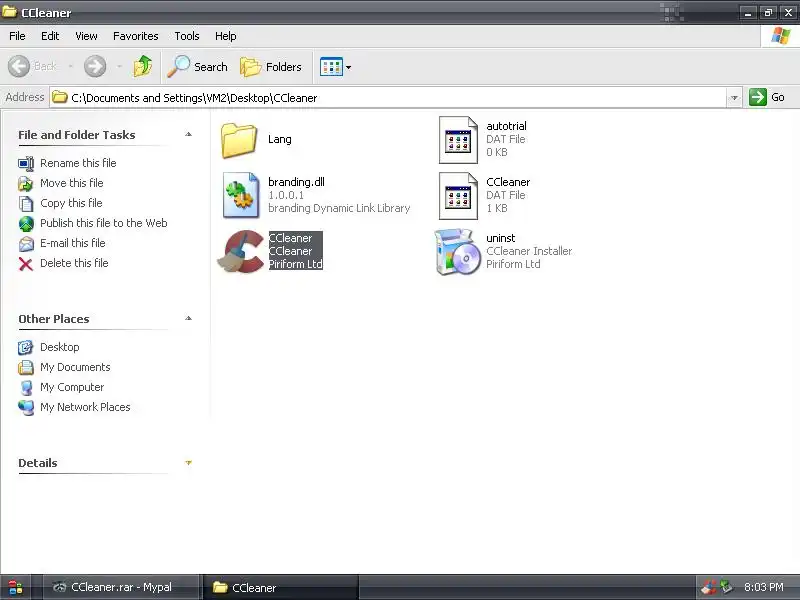Select the autotrial DAT file icon
The image size is (800, 600).
click(x=458, y=140)
